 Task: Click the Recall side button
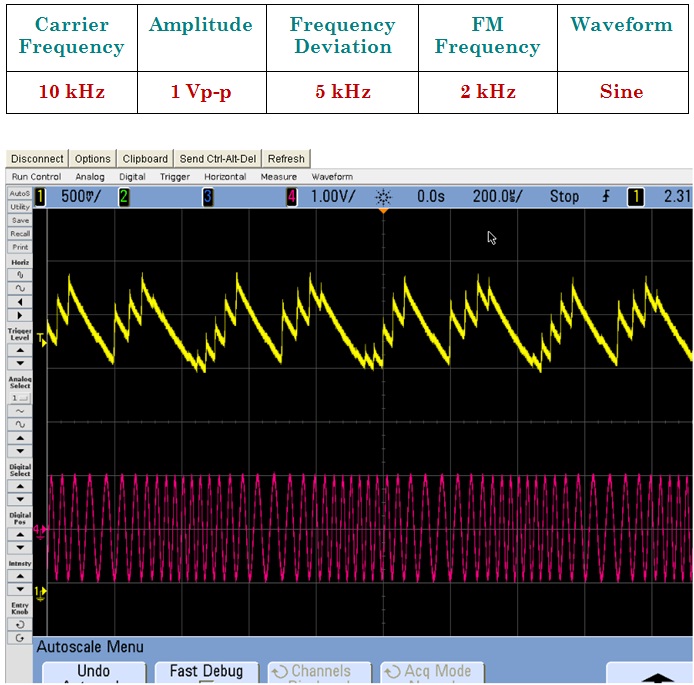19,234
